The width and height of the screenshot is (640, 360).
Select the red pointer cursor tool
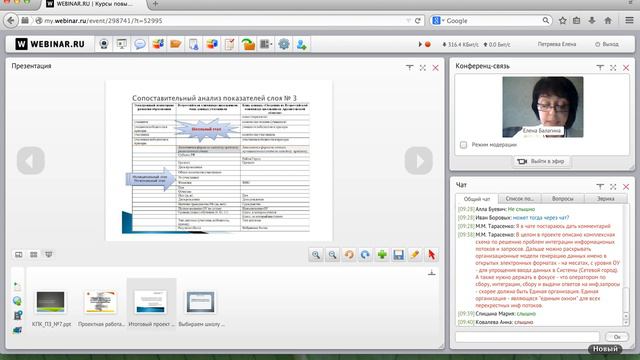431,255
